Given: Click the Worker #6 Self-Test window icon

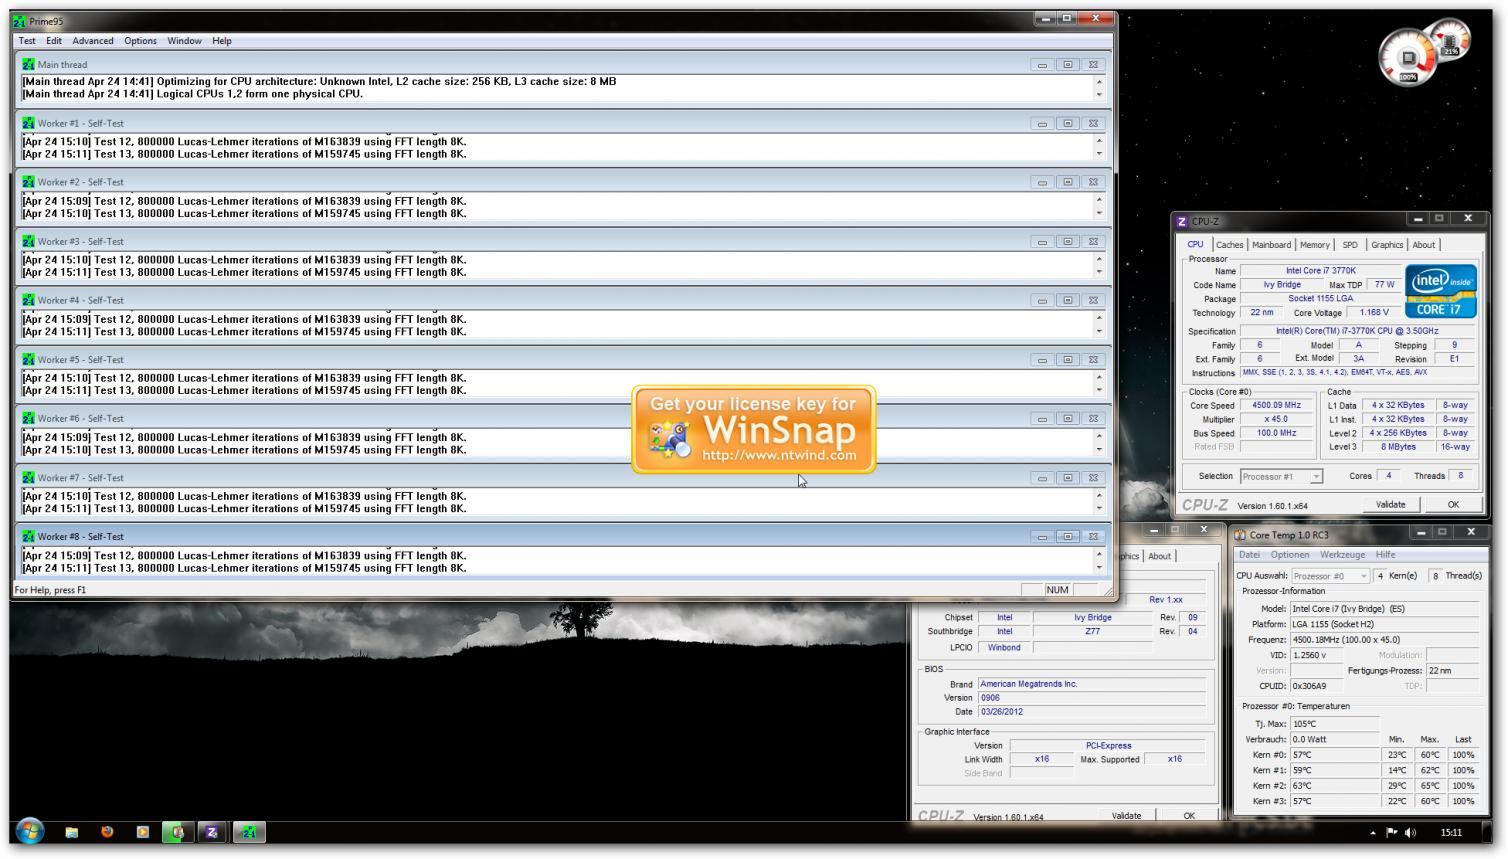Looking at the screenshot, I should 28,418.
